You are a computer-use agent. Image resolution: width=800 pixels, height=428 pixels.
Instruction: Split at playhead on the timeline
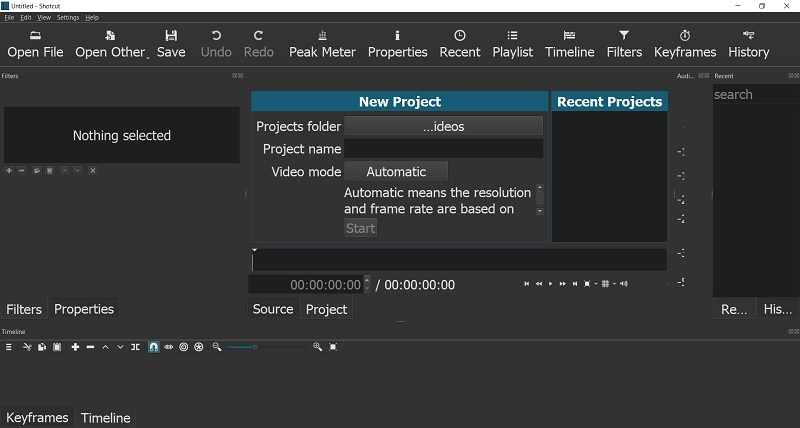click(x=135, y=347)
